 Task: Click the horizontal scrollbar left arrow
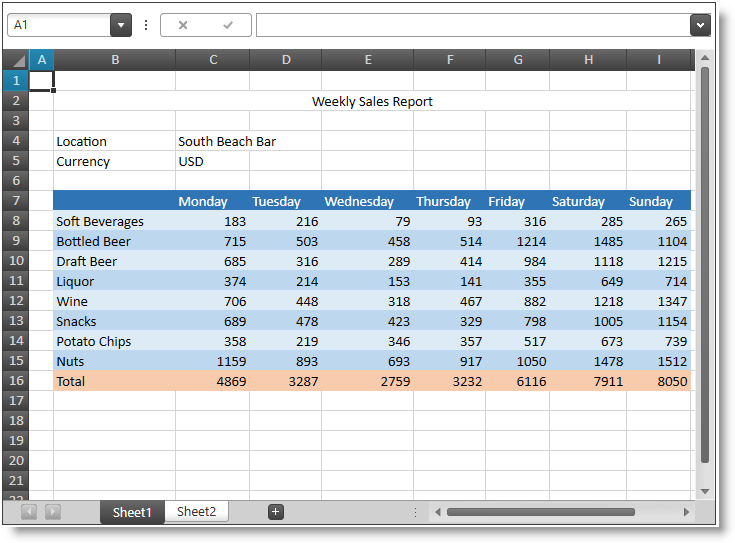[x=437, y=512]
